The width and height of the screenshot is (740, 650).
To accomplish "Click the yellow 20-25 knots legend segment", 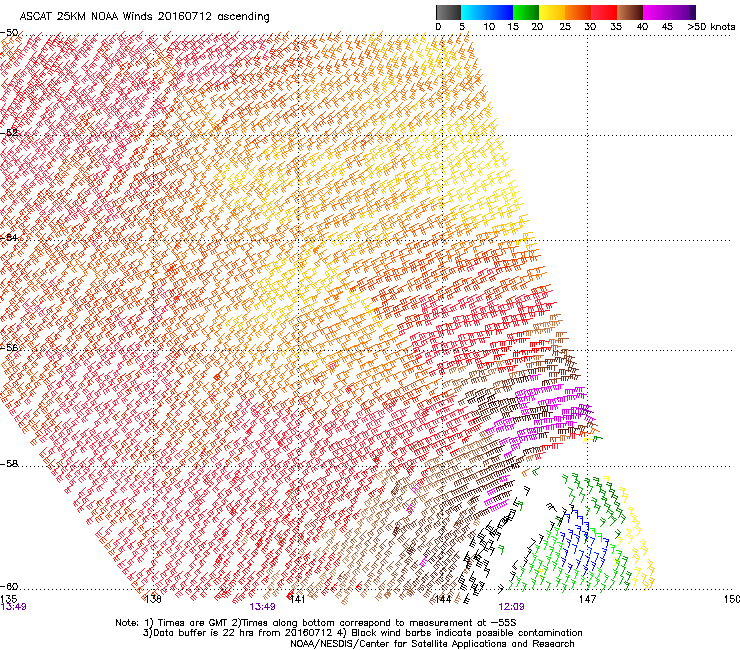I will pyautogui.click(x=552, y=12).
